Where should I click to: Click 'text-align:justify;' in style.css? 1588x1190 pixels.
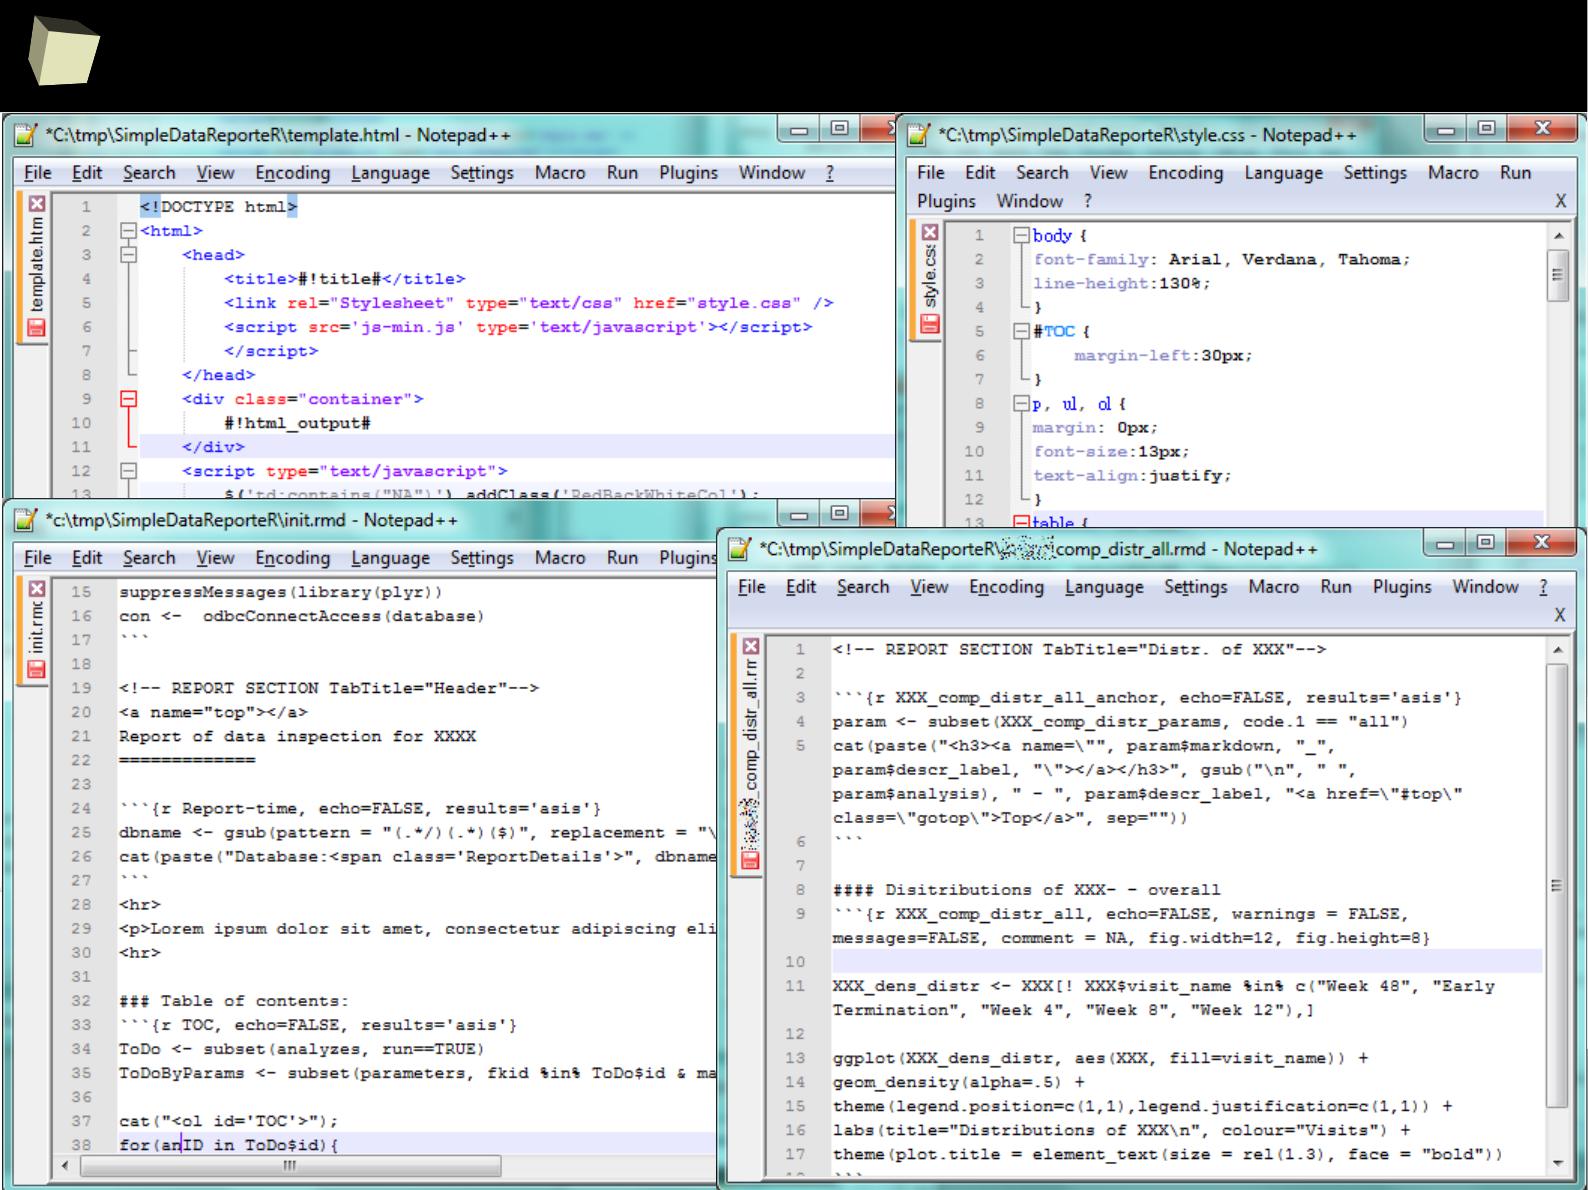point(1132,476)
